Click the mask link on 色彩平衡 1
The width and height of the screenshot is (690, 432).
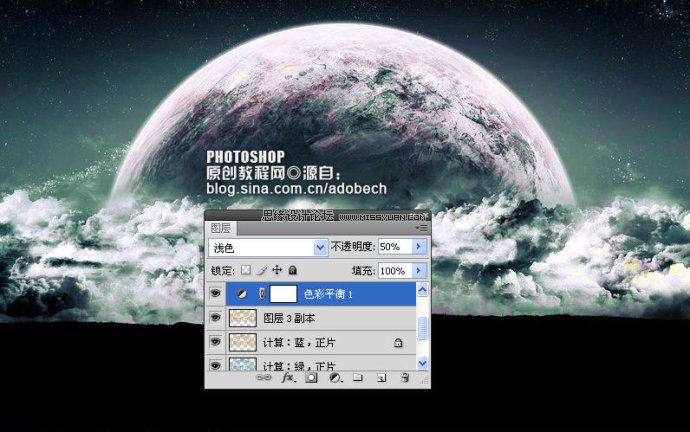pyautogui.click(x=262, y=294)
